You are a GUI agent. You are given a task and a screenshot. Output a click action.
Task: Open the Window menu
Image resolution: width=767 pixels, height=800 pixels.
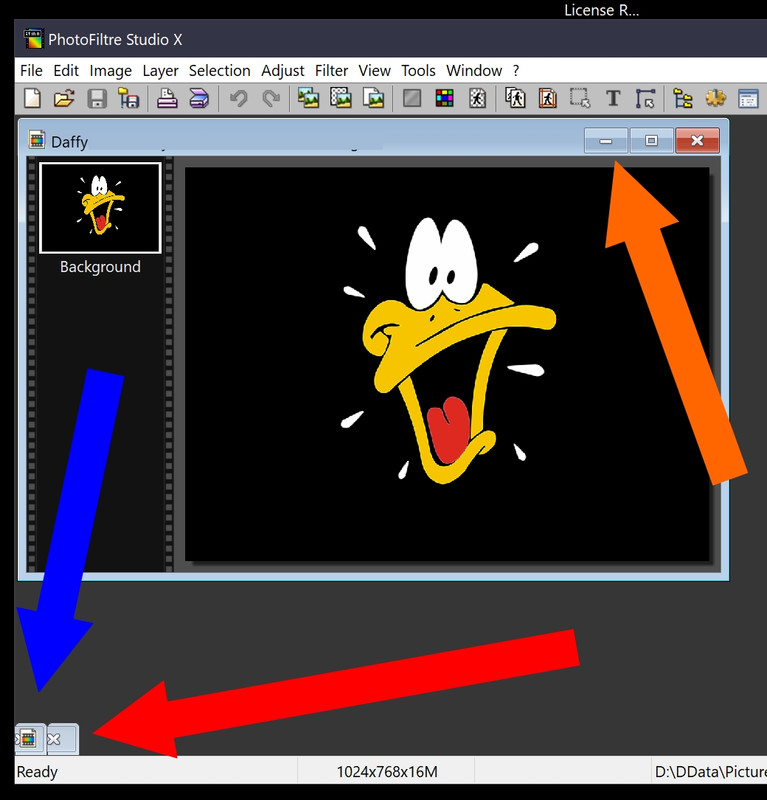[474, 70]
